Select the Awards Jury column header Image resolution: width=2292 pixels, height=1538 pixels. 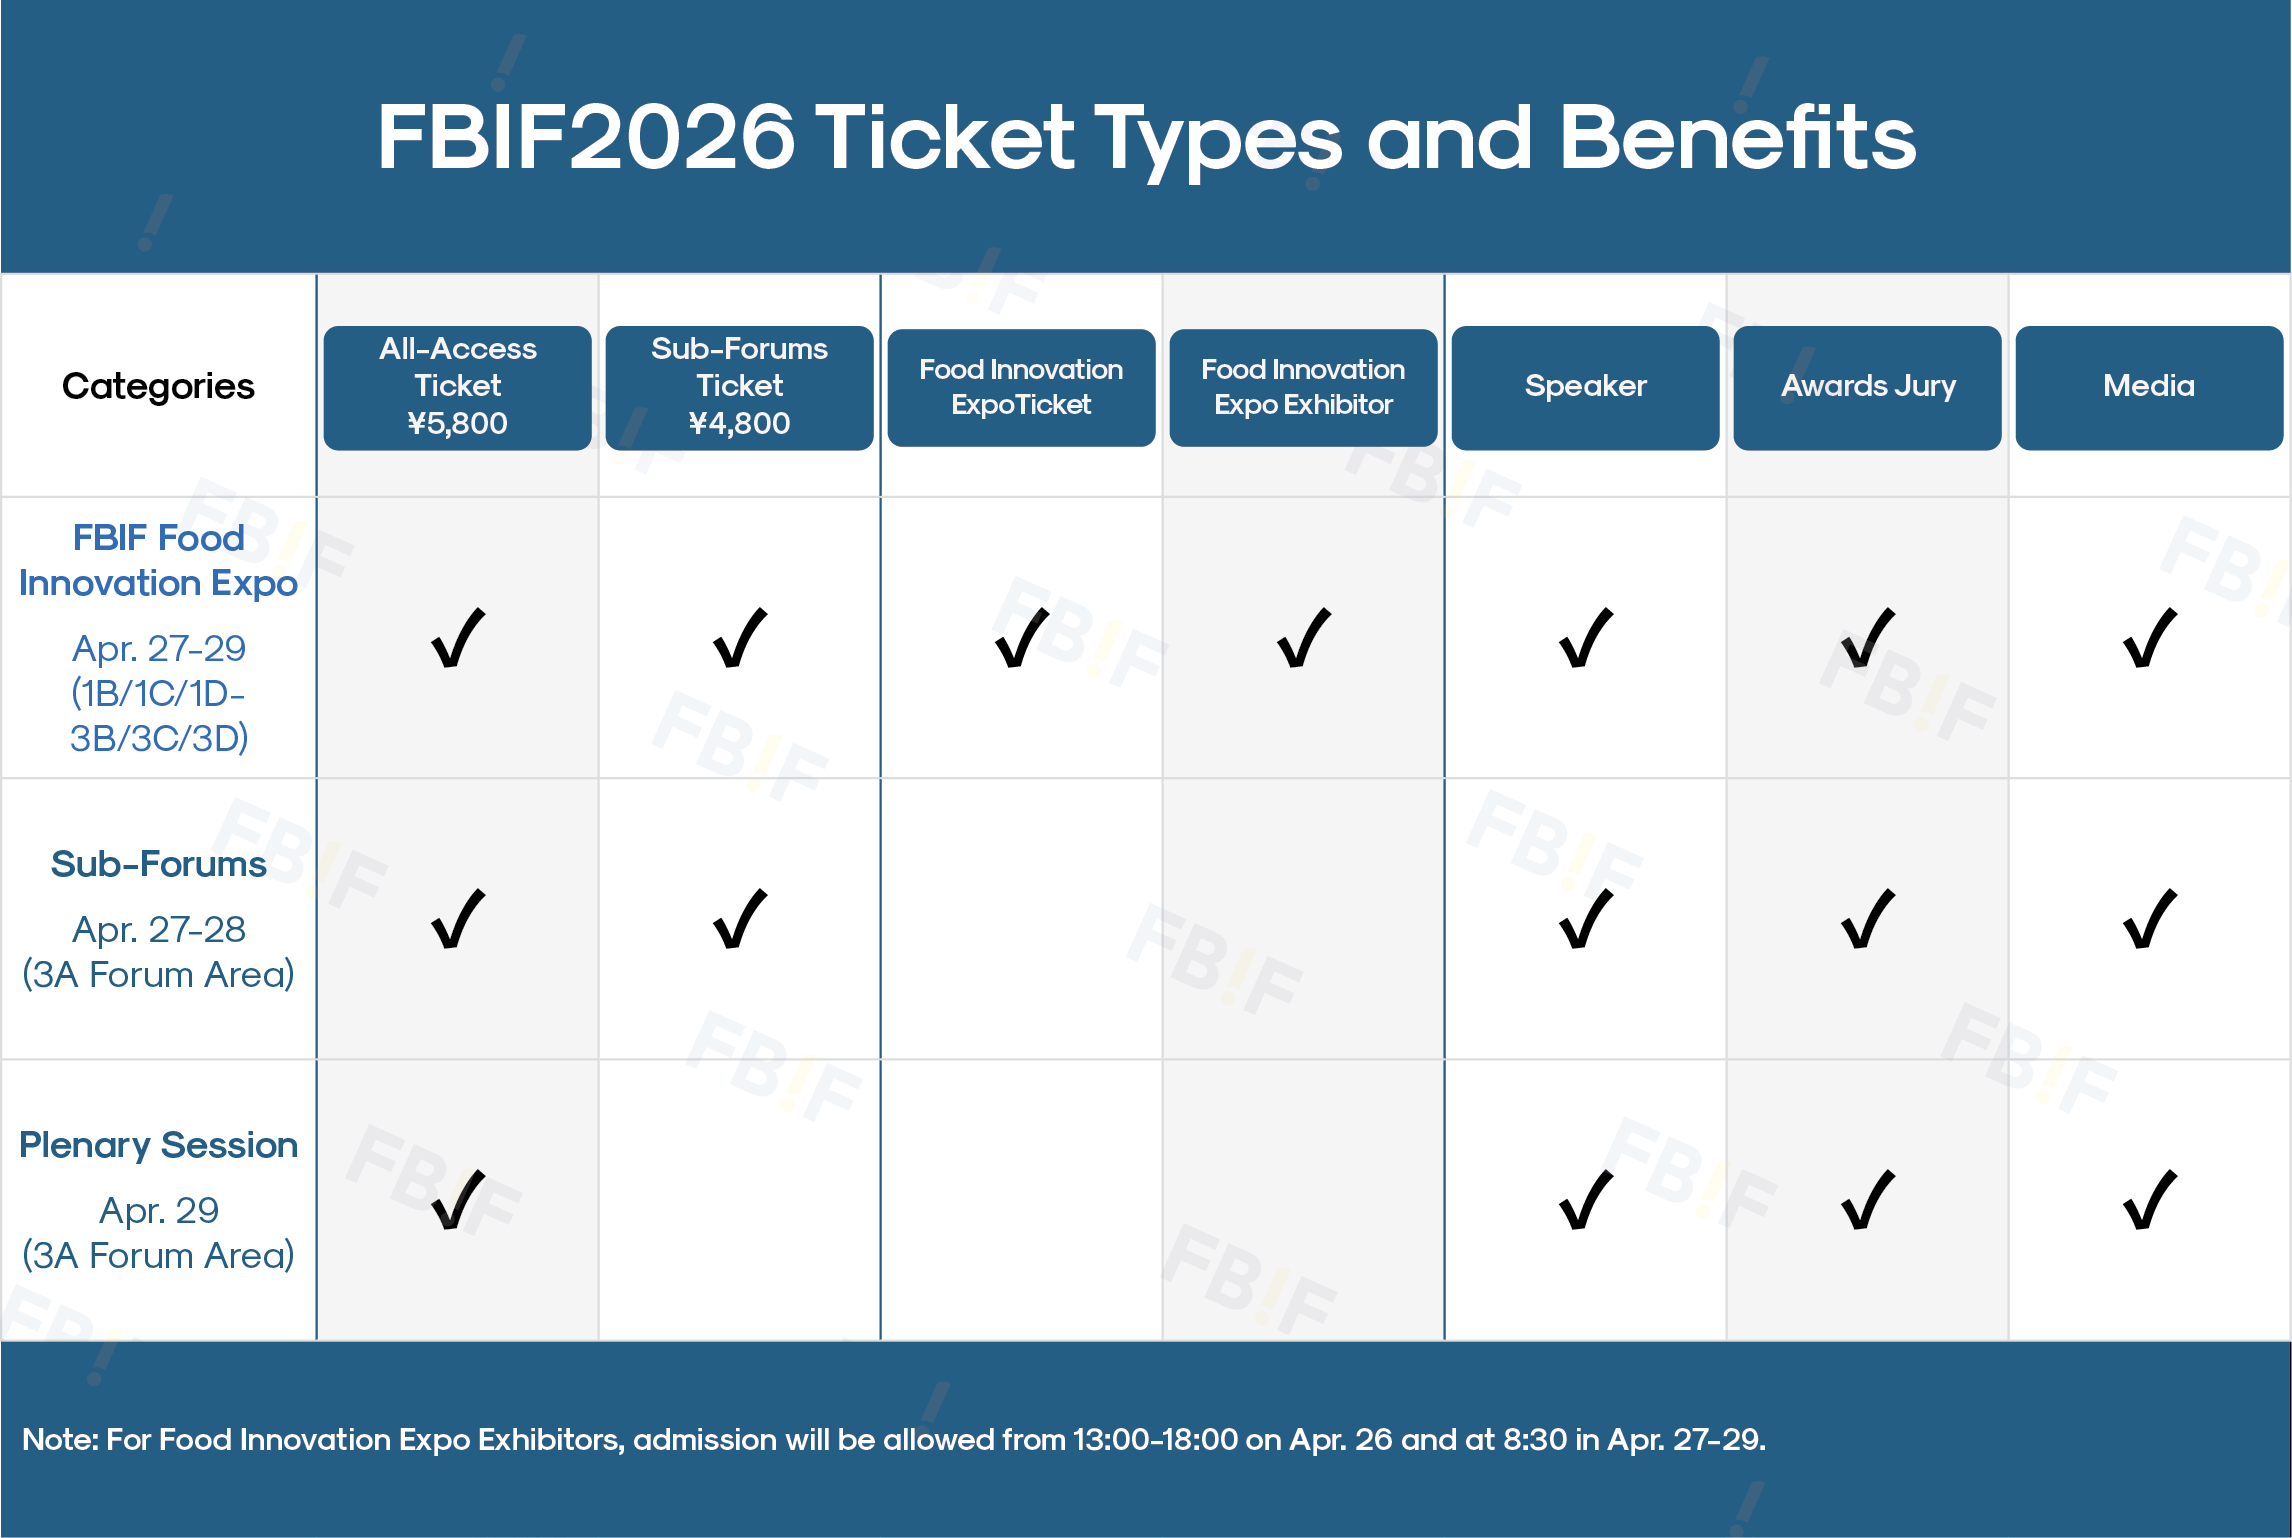point(1867,387)
